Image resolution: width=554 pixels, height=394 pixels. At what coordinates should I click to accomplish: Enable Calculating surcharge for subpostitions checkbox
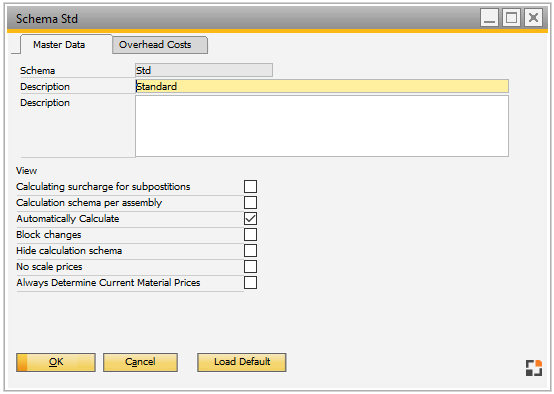(250, 186)
